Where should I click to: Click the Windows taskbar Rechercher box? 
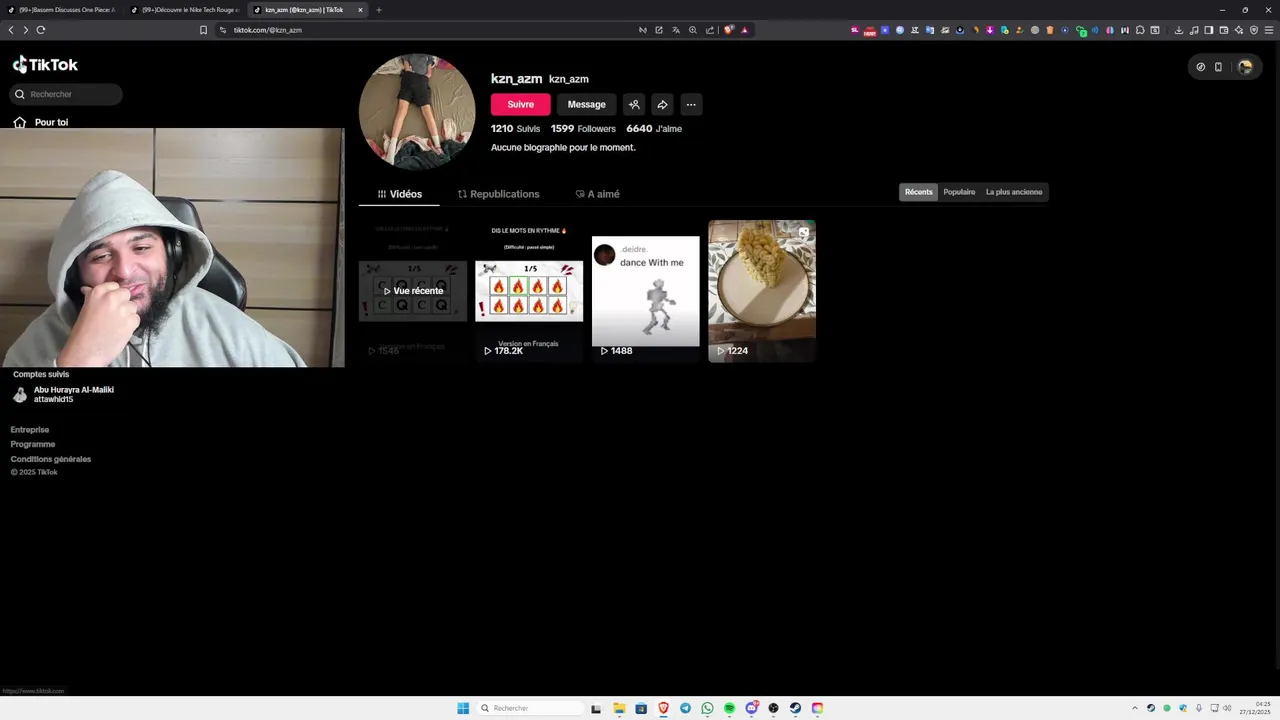[530, 708]
